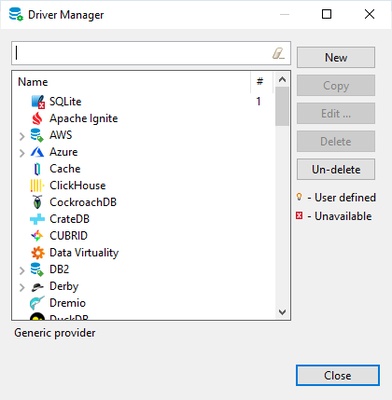This screenshot has height=400, width=392.
Task: Click the AWS database icon
Action: point(37,135)
